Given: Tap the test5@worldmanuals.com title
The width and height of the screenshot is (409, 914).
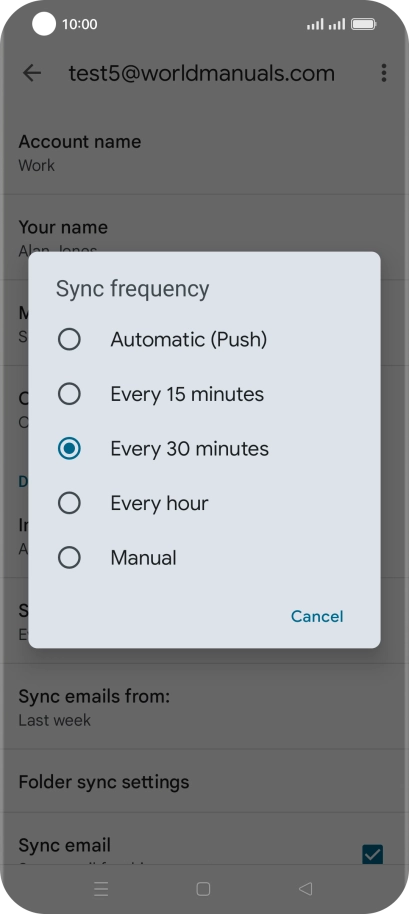Looking at the screenshot, I should pyautogui.click(x=202, y=73).
